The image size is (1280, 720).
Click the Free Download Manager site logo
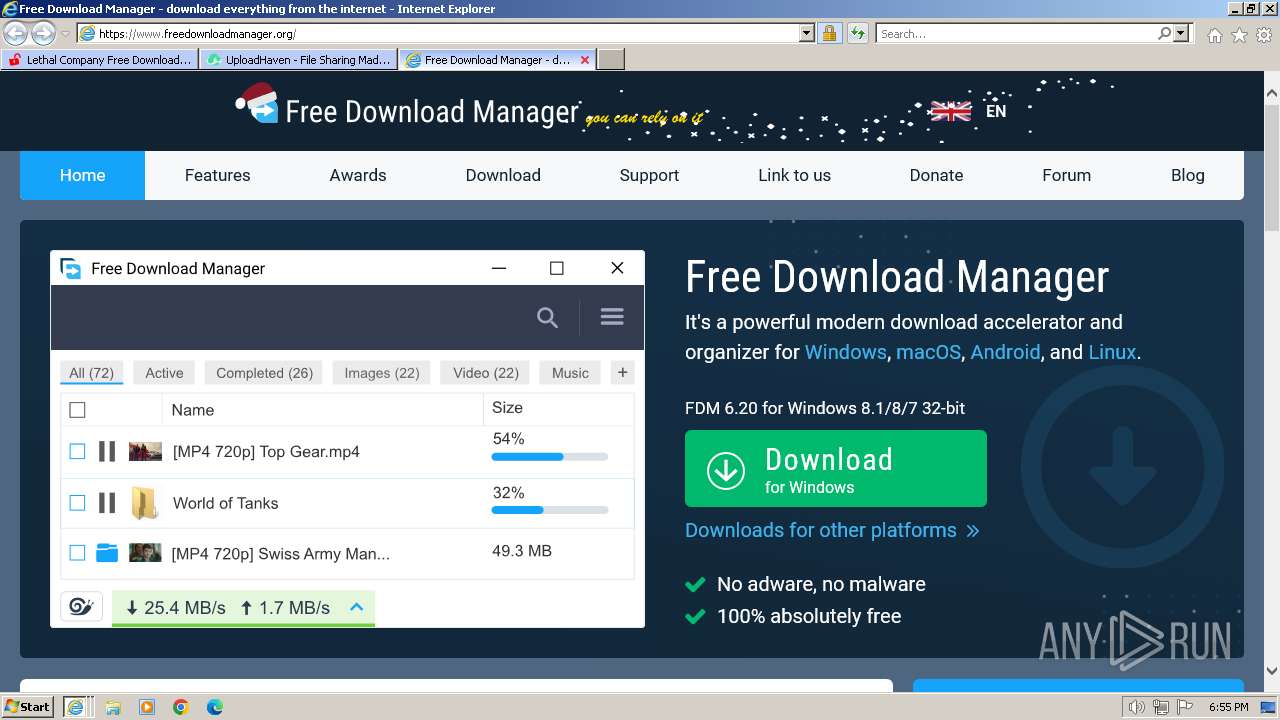(x=407, y=108)
